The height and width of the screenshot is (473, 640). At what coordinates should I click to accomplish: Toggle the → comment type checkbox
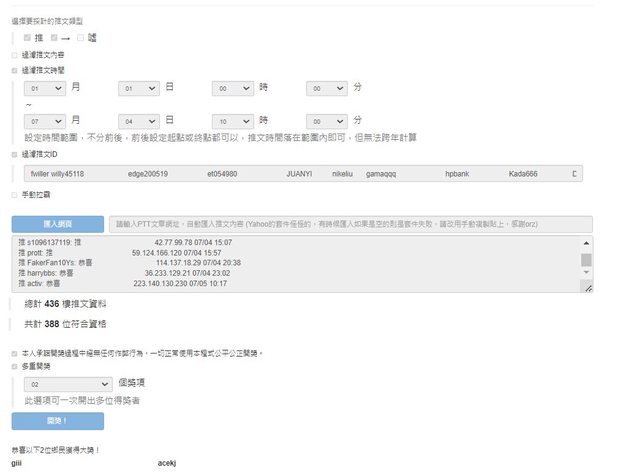coord(52,37)
